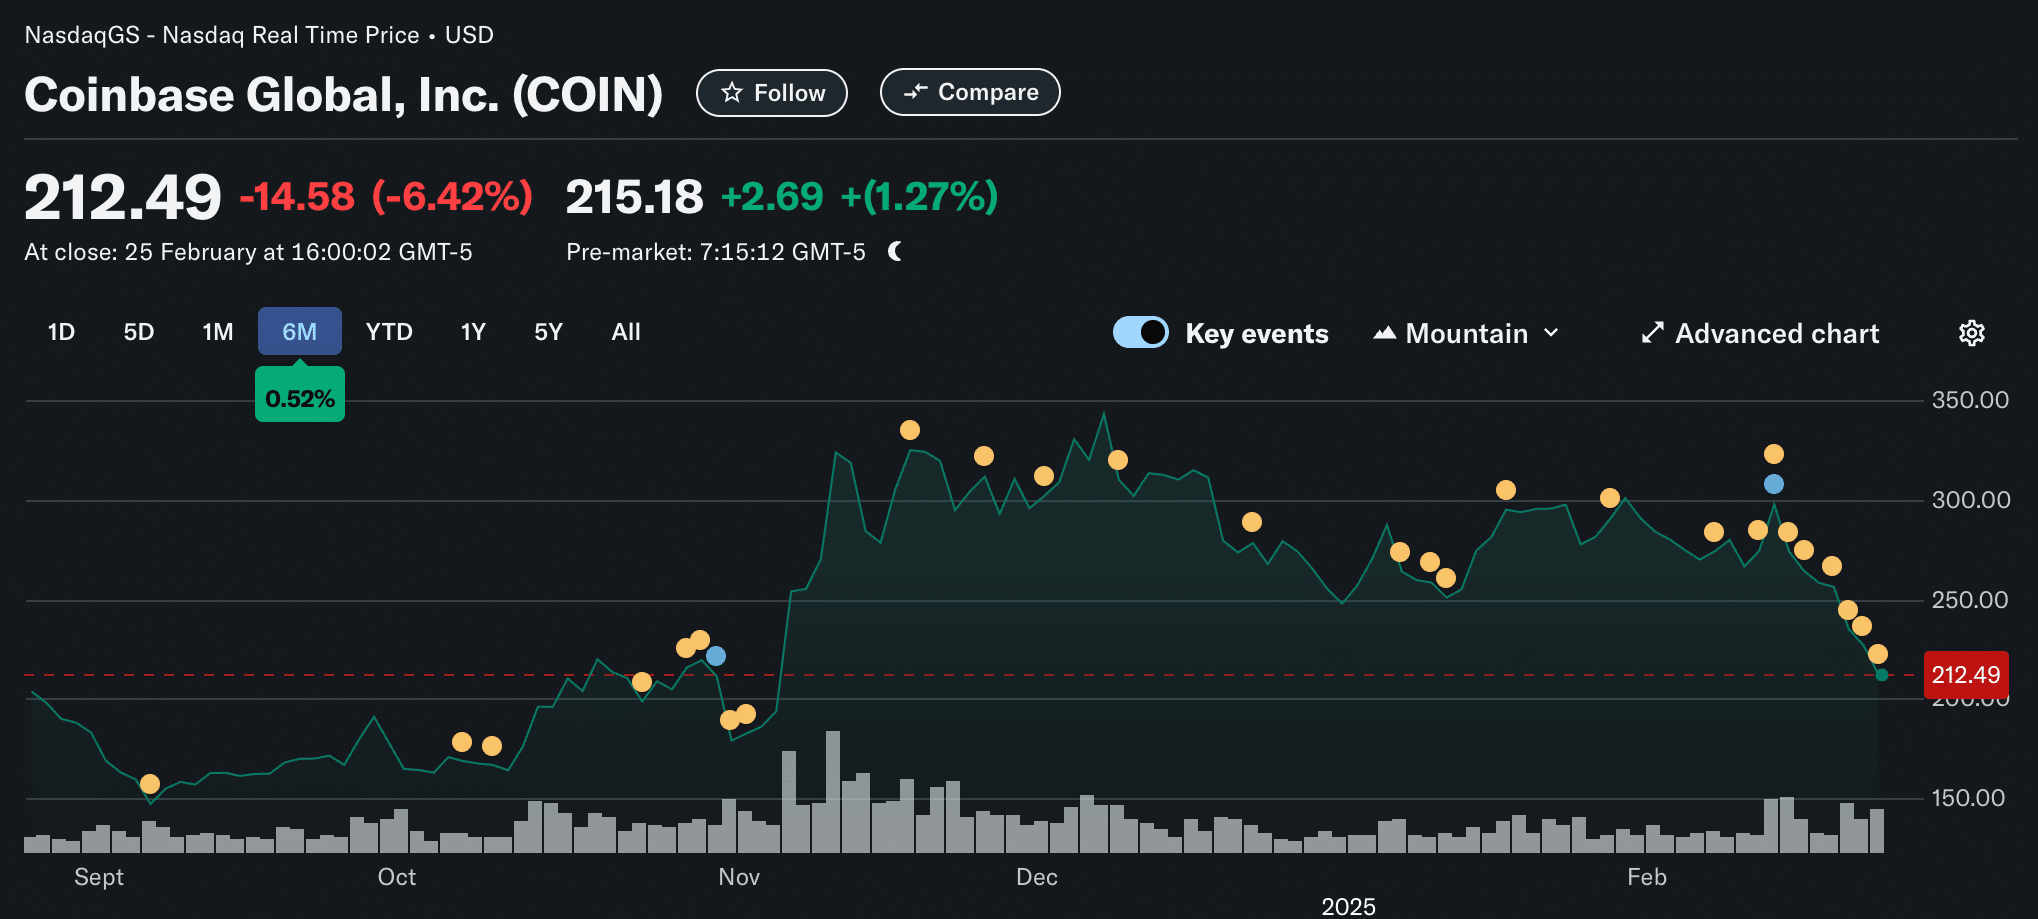Click the 250.00 axis label
Image resolution: width=2038 pixels, height=919 pixels.
(x=1970, y=600)
